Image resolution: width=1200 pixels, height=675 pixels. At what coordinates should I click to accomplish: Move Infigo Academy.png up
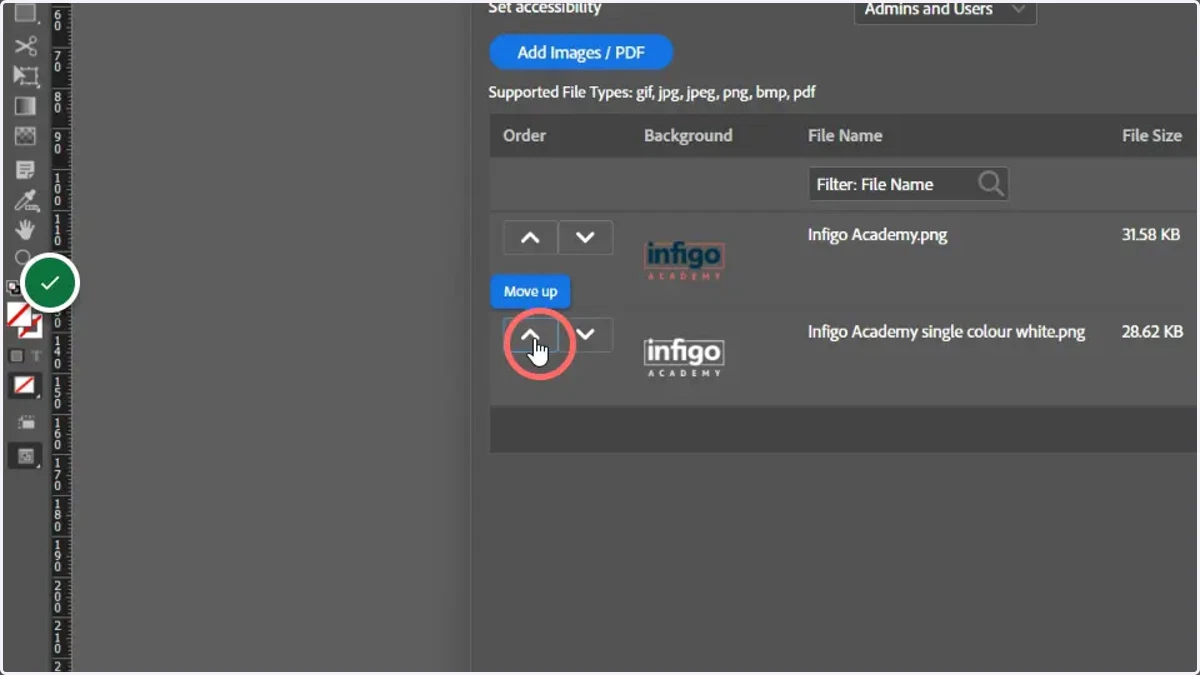coord(530,238)
